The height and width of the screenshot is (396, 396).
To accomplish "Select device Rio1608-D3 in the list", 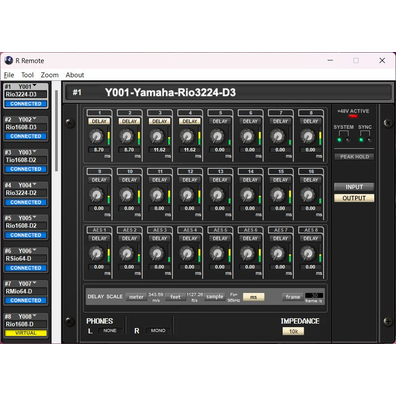I will point(26,127).
